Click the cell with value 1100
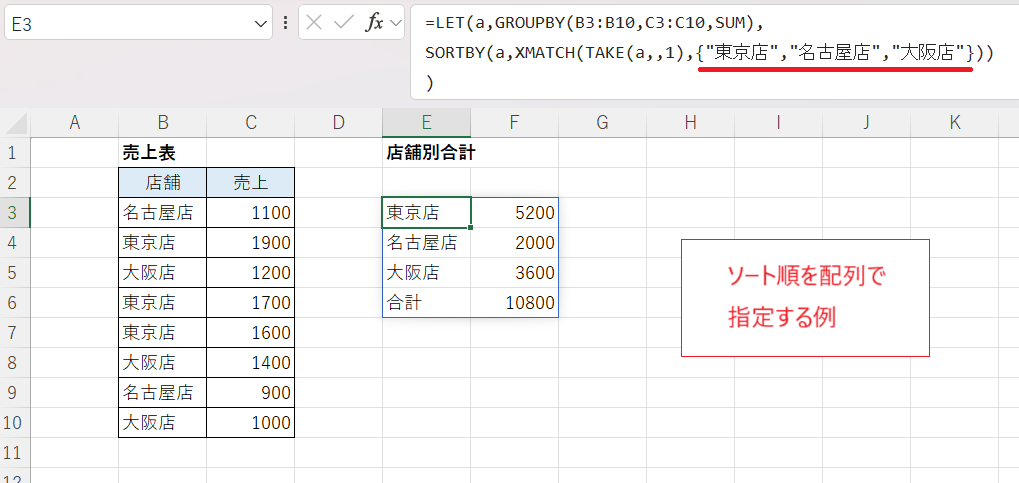Viewport: 1019px width, 483px height. click(251, 213)
